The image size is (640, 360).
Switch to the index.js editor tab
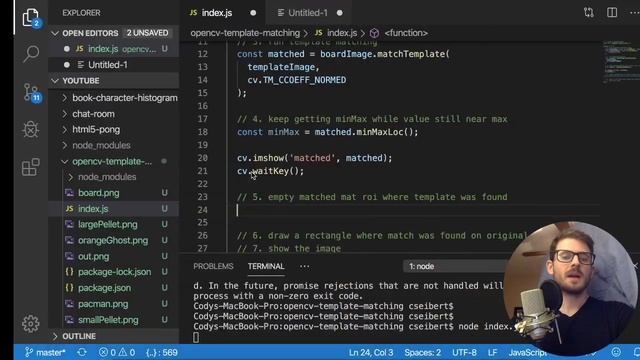pyautogui.click(x=222, y=13)
